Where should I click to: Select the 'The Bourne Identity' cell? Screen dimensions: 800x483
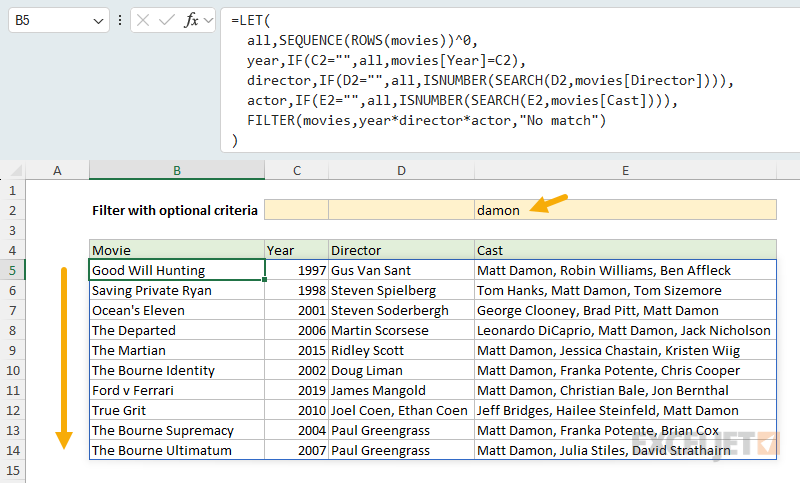(177, 370)
